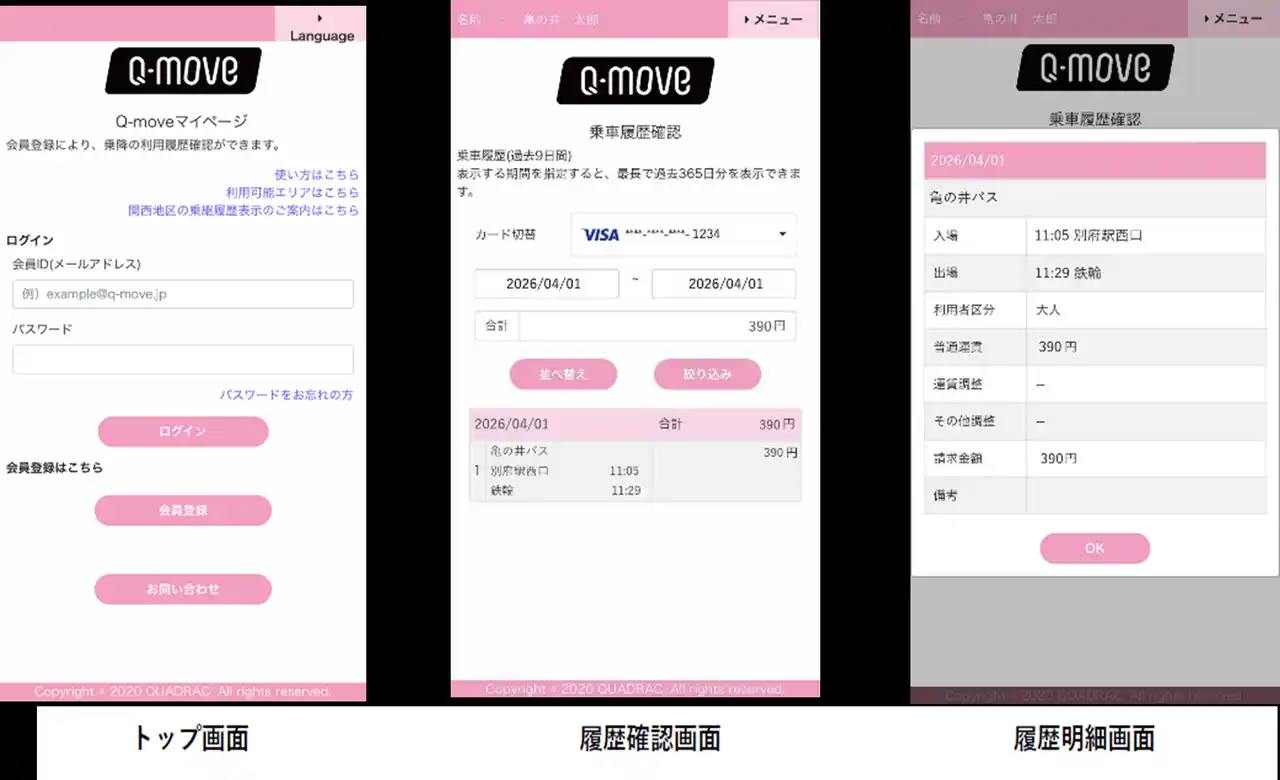The image size is (1280, 780).
Task: Click the start date field of the range
Action: [x=546, y=284]
